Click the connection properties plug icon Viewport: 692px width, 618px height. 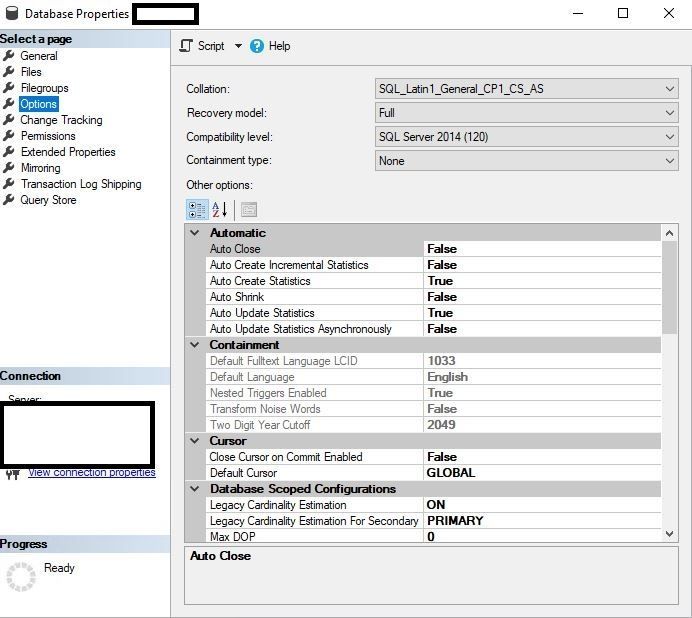click(13, 475)
